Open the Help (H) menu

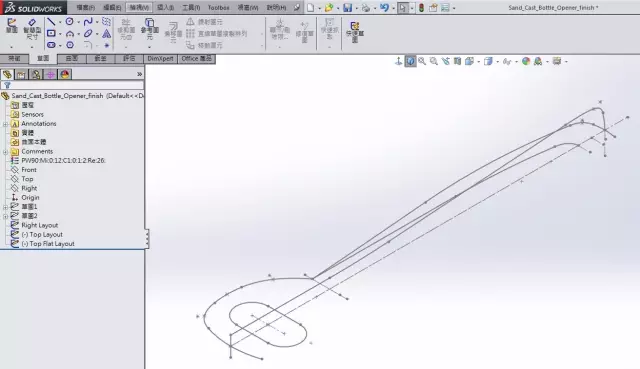click(x=276, y=7)
